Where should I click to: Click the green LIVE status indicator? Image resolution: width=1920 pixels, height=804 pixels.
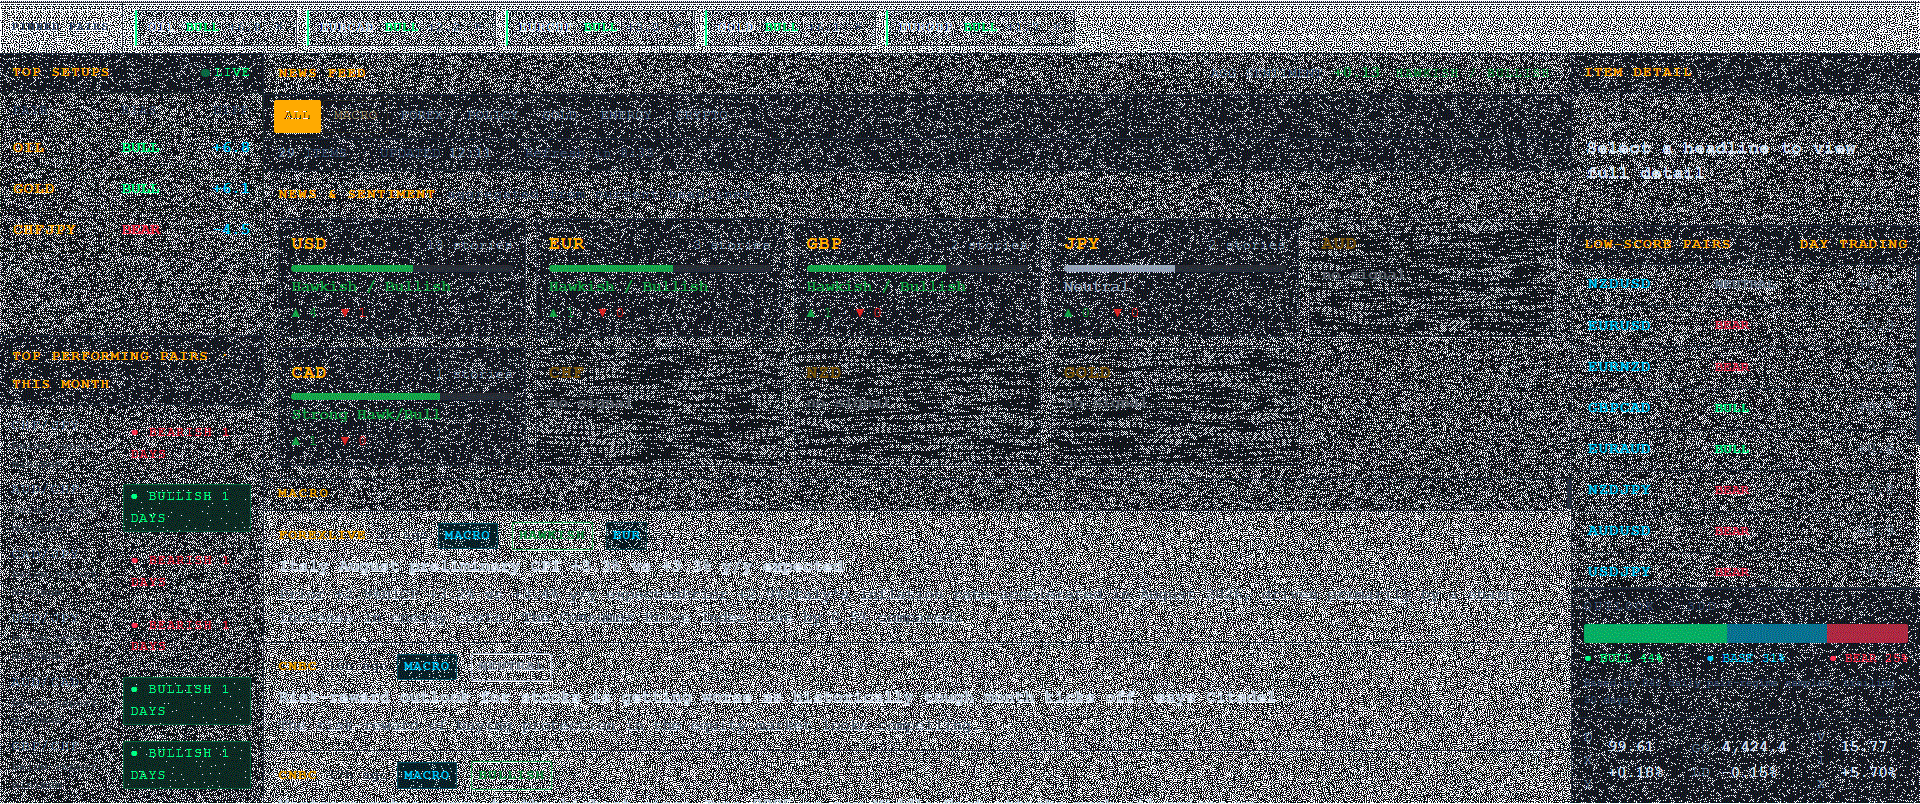point(227,72)
